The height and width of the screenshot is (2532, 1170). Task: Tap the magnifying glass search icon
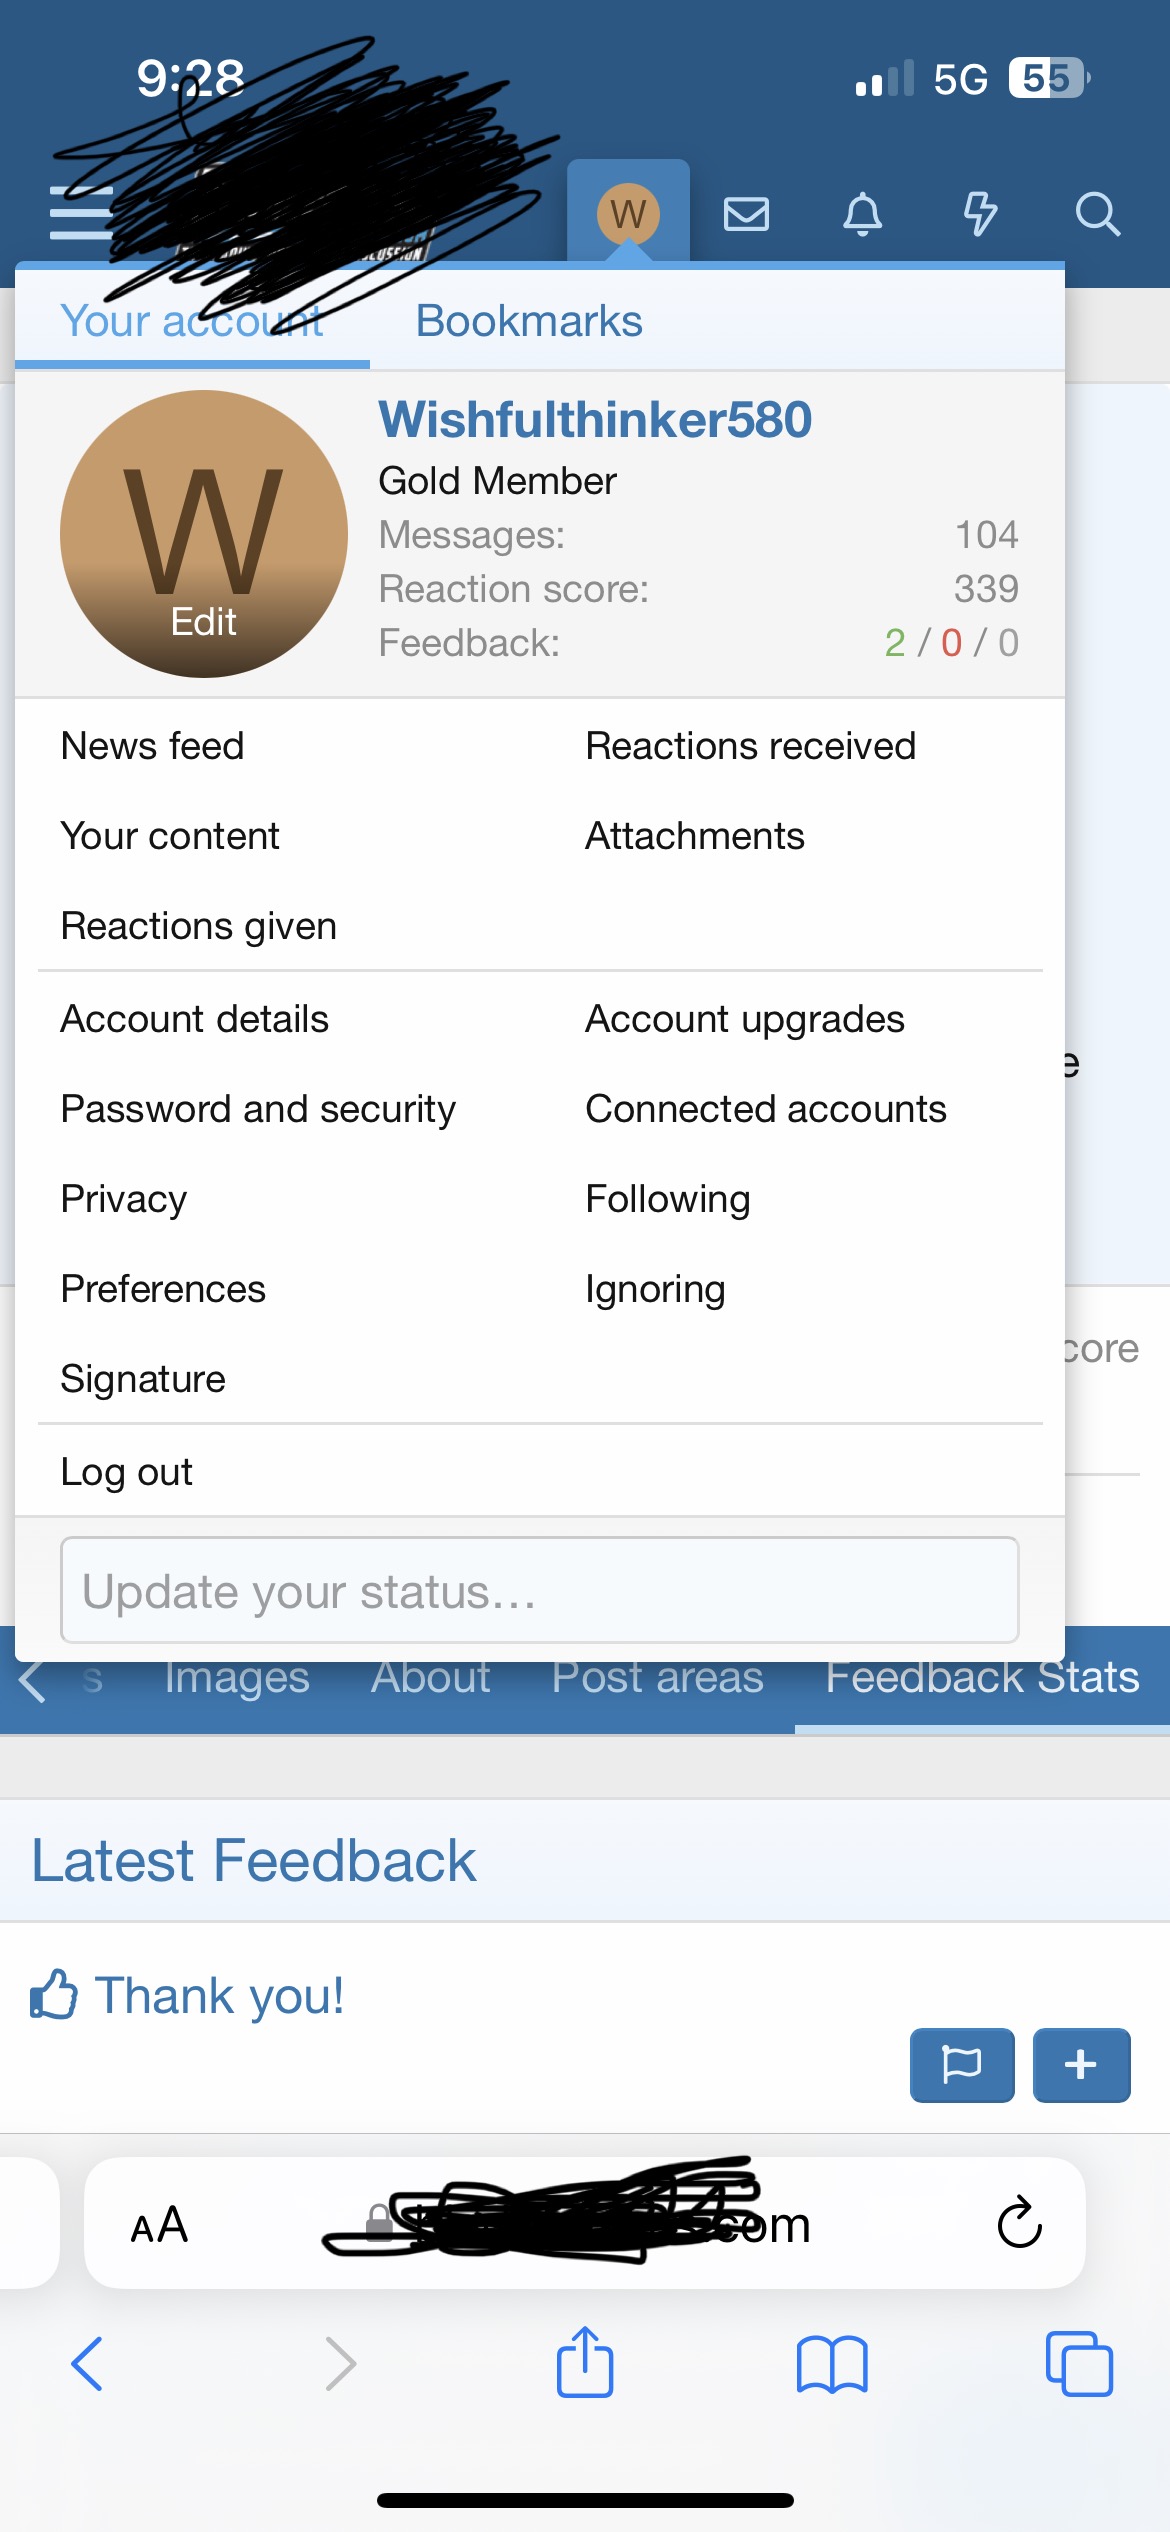(1097, 214)
